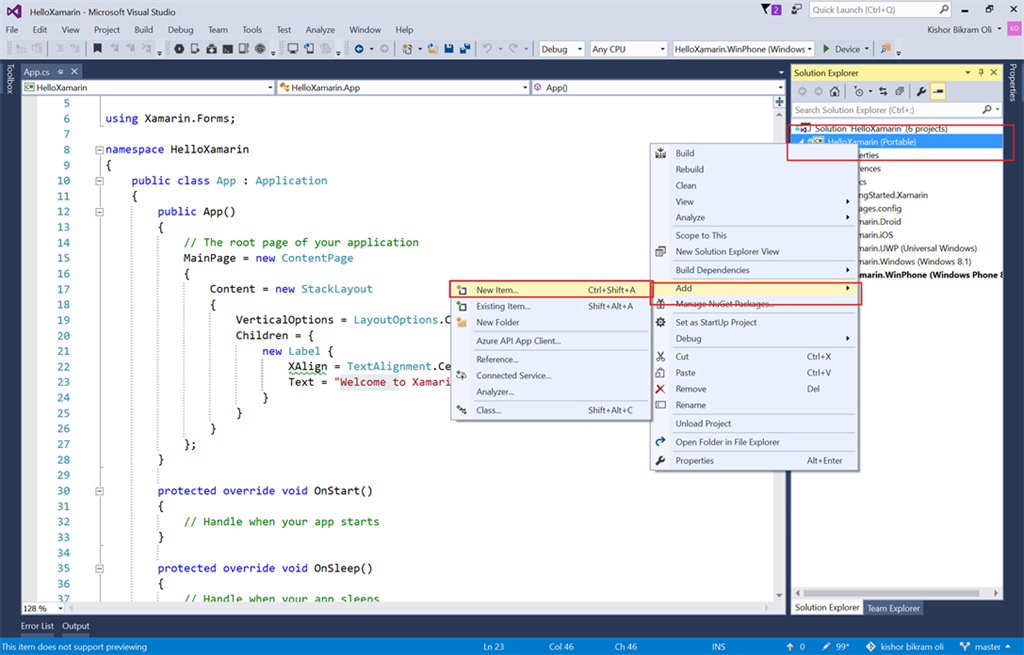Open Properties wrench icon in Solution Explorer
The width and height of the screenshot is (1024, 655).
[921, 91]
